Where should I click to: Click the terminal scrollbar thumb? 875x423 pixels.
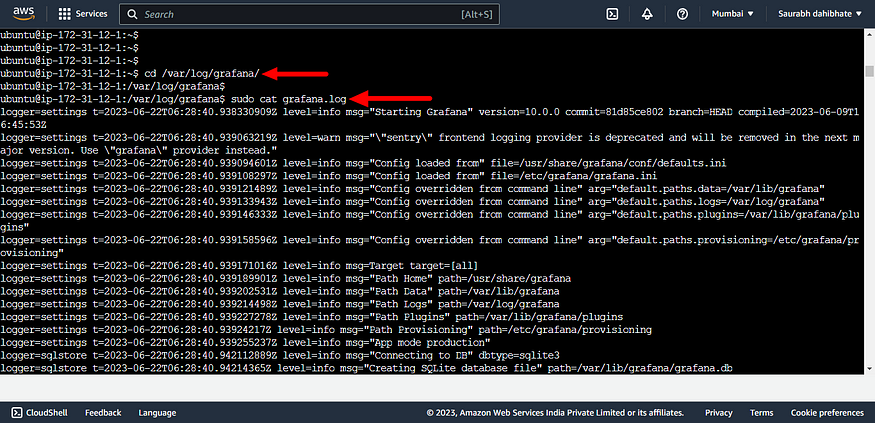[x=869, y=71]
